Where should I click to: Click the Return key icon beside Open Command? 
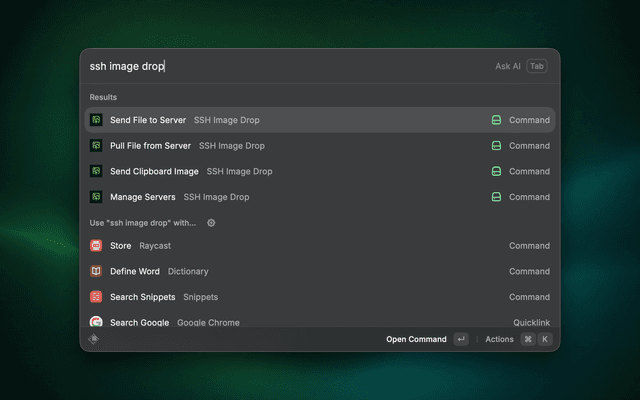(x=461, y=339)
